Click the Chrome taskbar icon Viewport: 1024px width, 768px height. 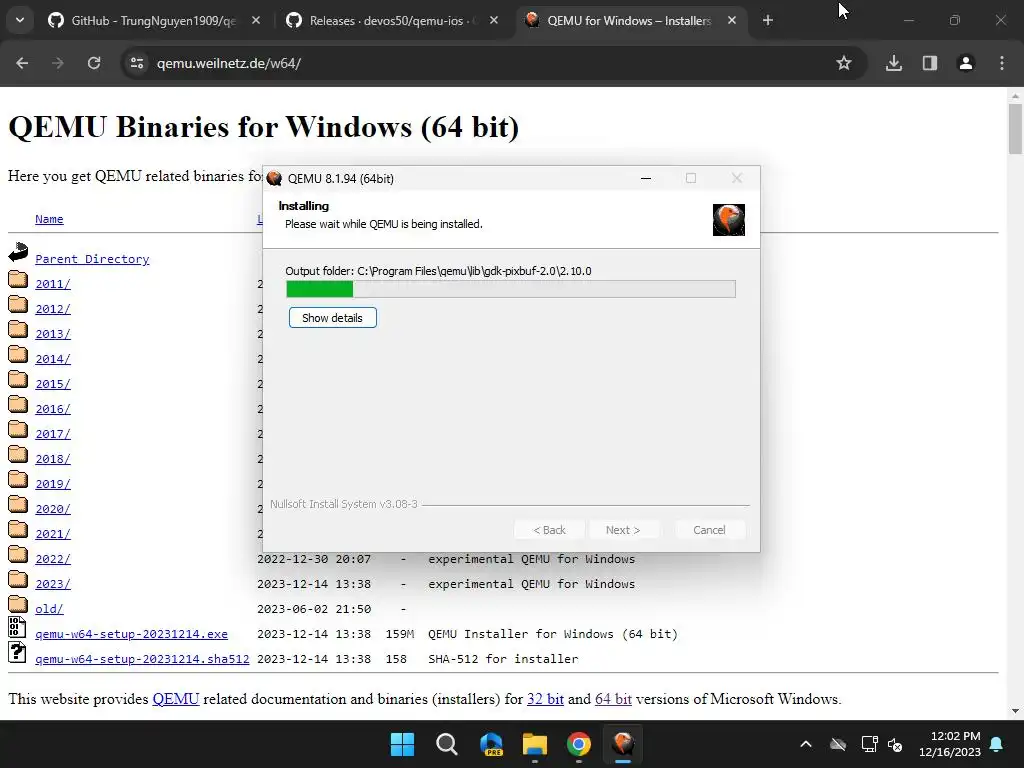[x=579, y=744]
